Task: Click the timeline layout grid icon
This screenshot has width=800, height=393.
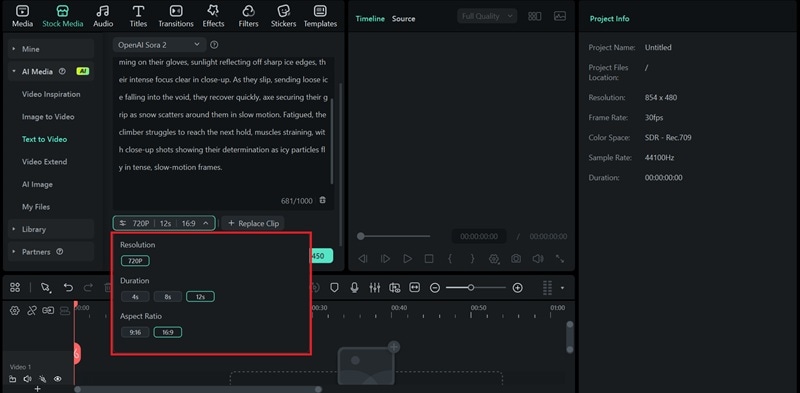Action: pyautogui.click(x=15, y=288)
